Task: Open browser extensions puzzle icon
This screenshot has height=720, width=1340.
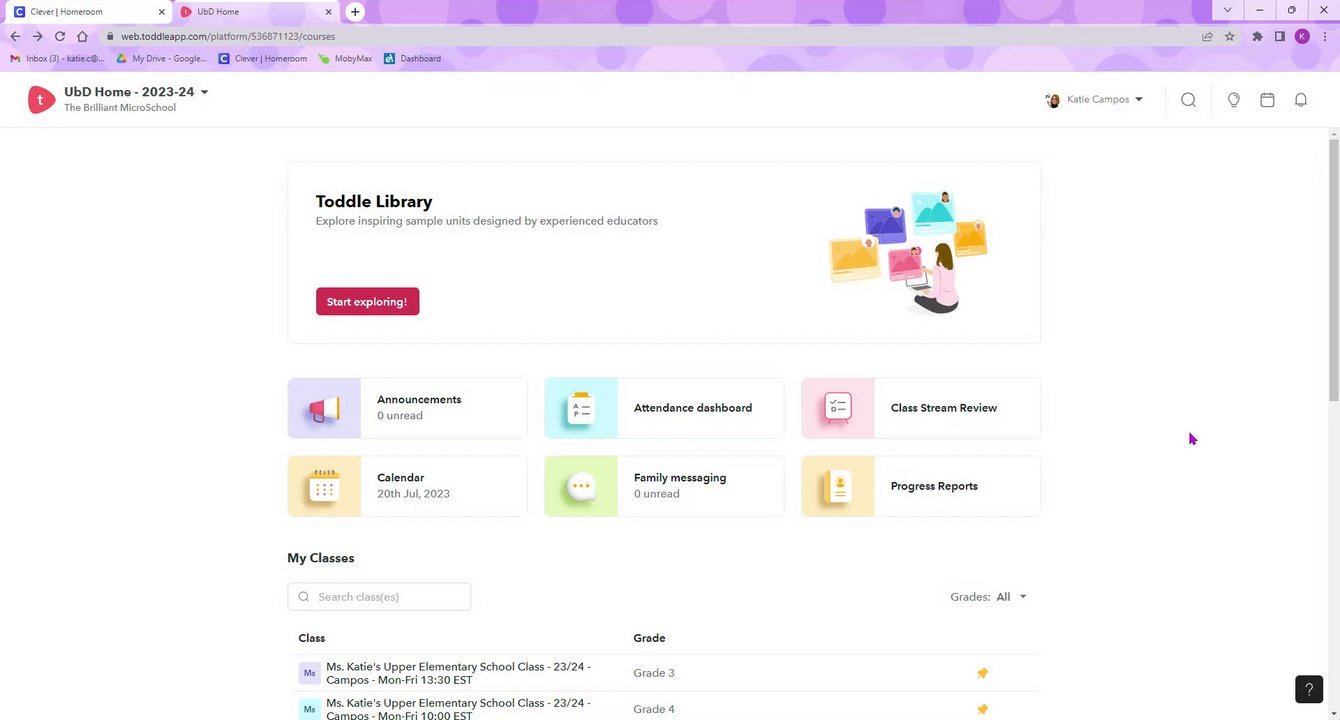Action: click(x=1257, y=36)
